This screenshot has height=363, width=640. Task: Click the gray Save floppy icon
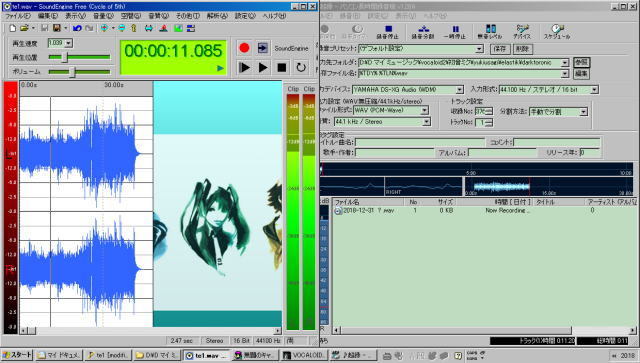click(44, 28)
